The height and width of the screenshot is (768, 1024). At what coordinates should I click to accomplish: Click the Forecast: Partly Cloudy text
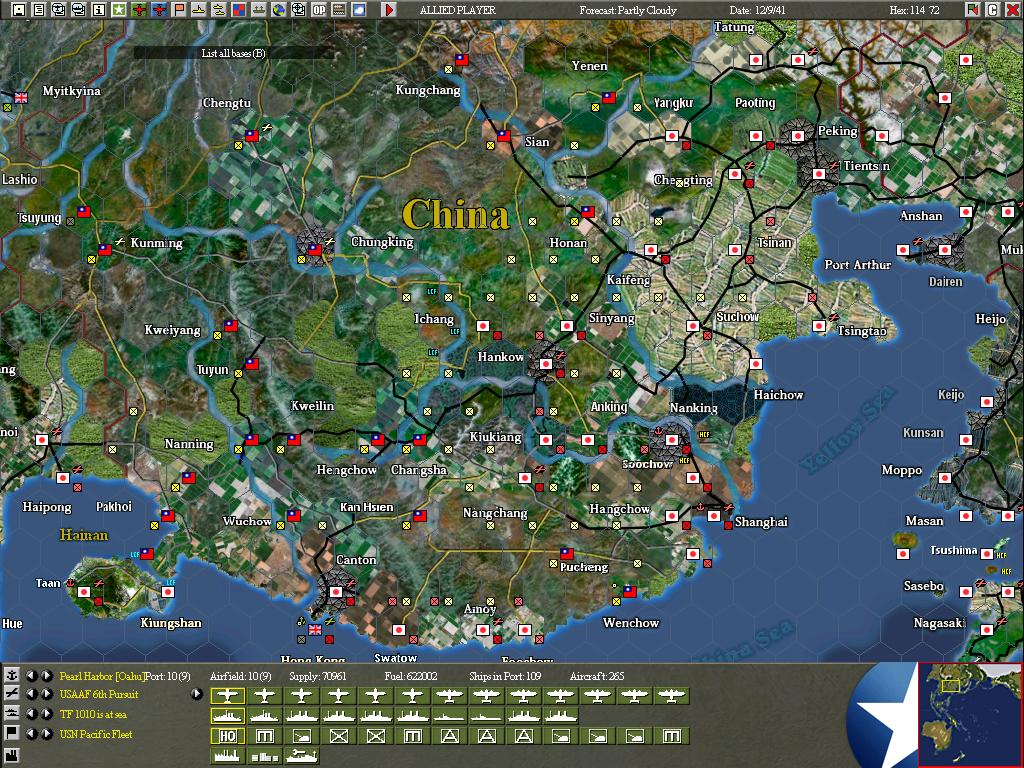click(x=628, y=10)
